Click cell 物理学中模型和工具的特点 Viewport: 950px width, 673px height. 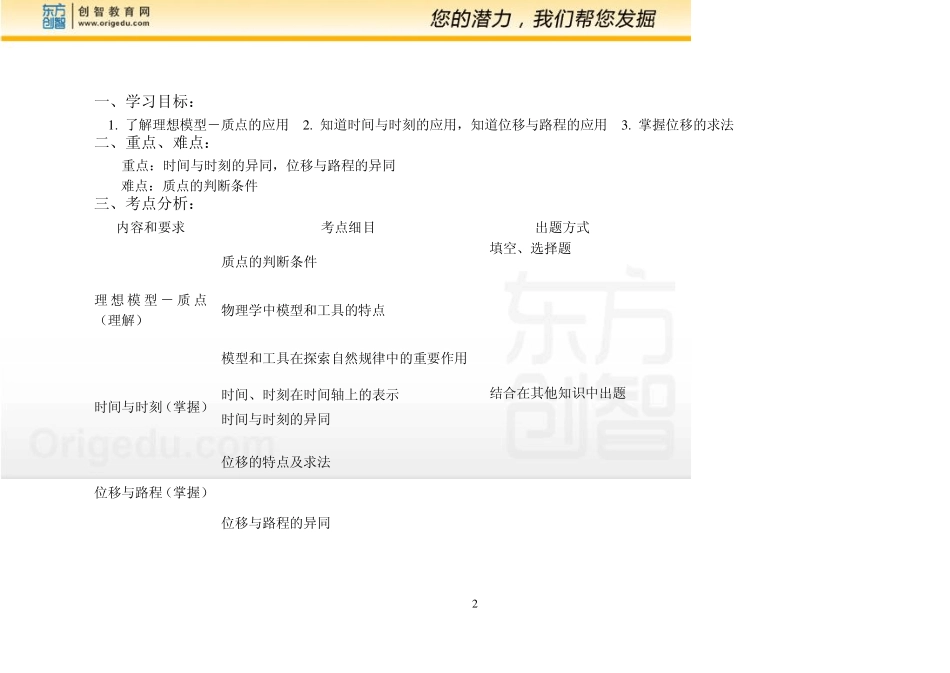(303, 310)
